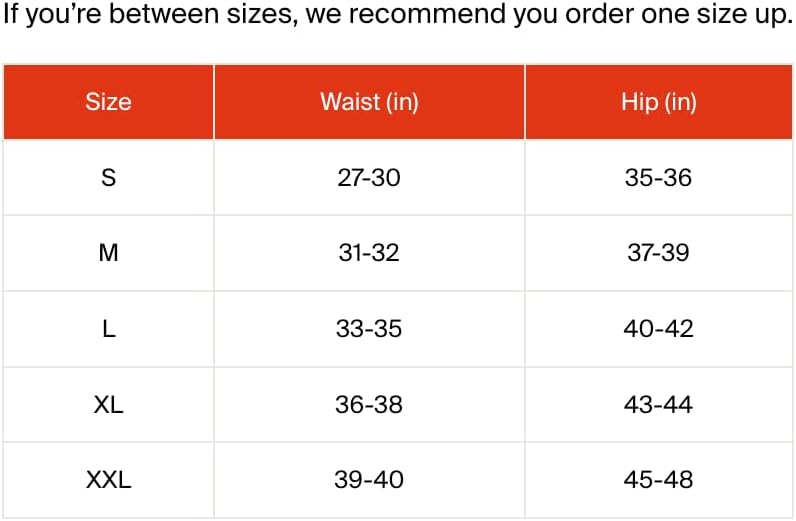Select waist measurement 31-32

click(x=368, y=253)
